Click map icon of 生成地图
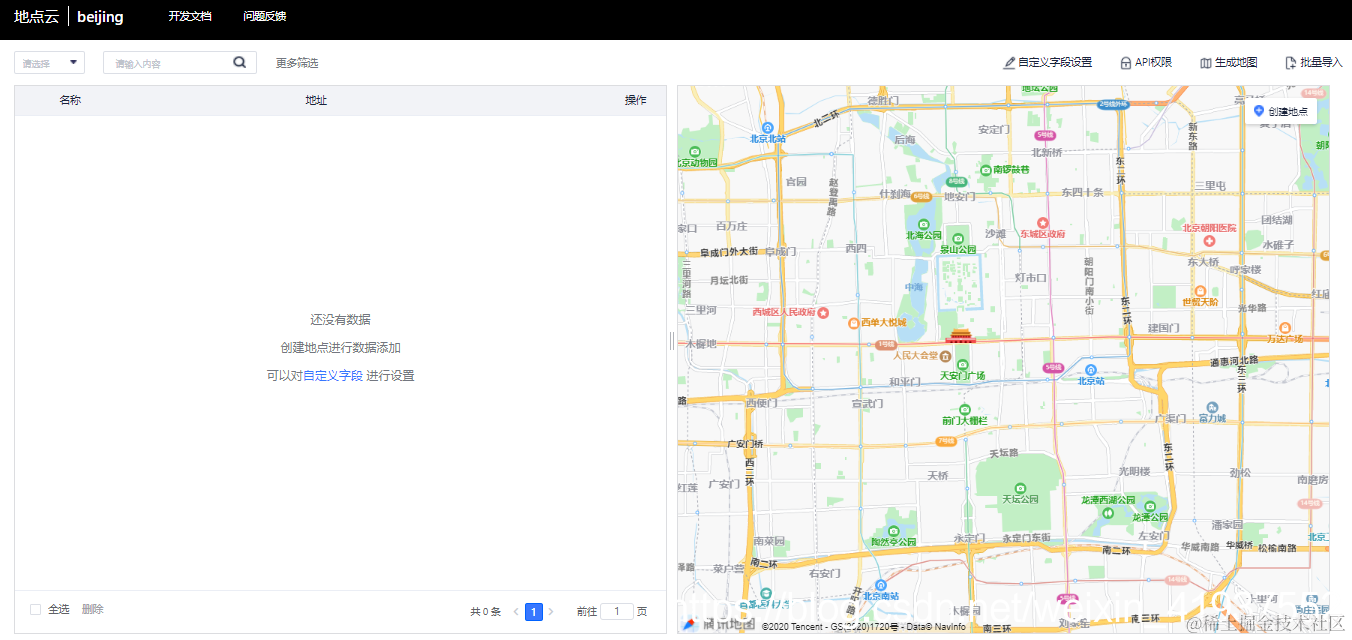The image size is (1352, 640). coord(1206,63)
